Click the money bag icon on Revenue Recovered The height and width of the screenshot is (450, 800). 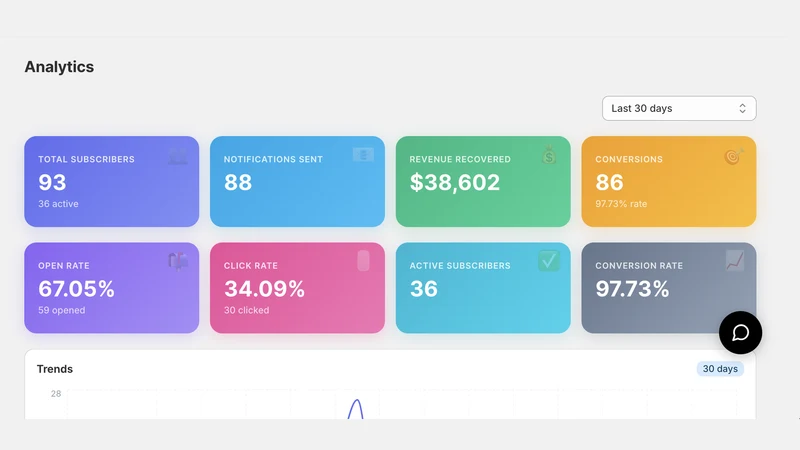coord(549,155)
